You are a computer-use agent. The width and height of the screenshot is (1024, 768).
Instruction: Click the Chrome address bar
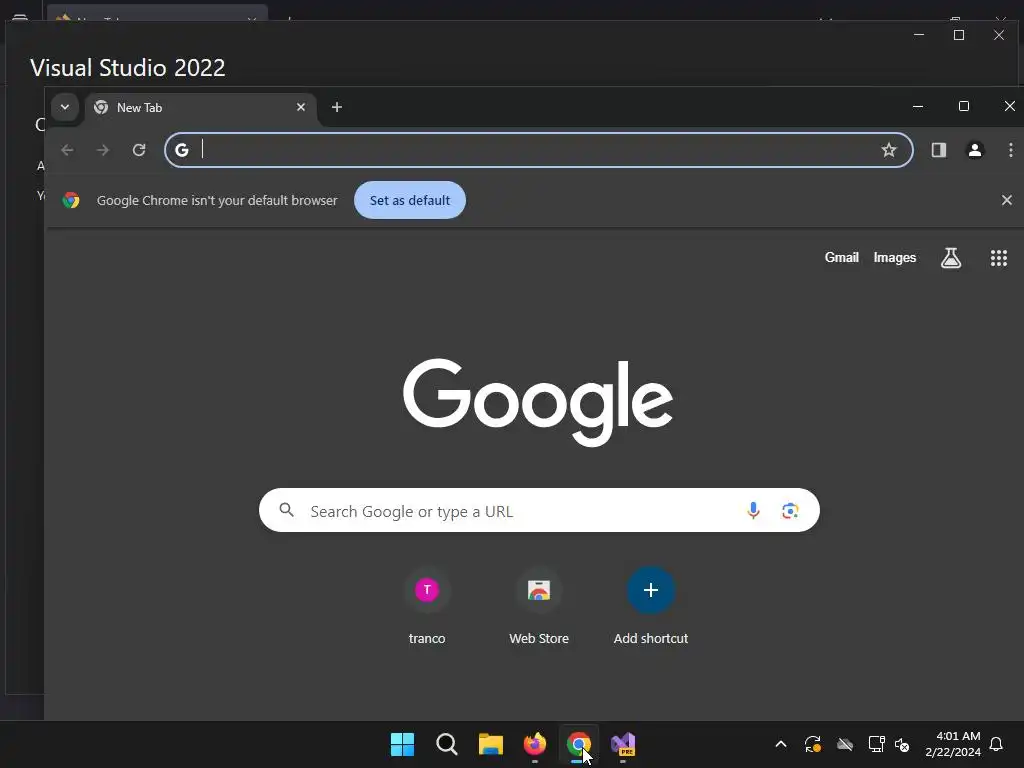(539, 150)
